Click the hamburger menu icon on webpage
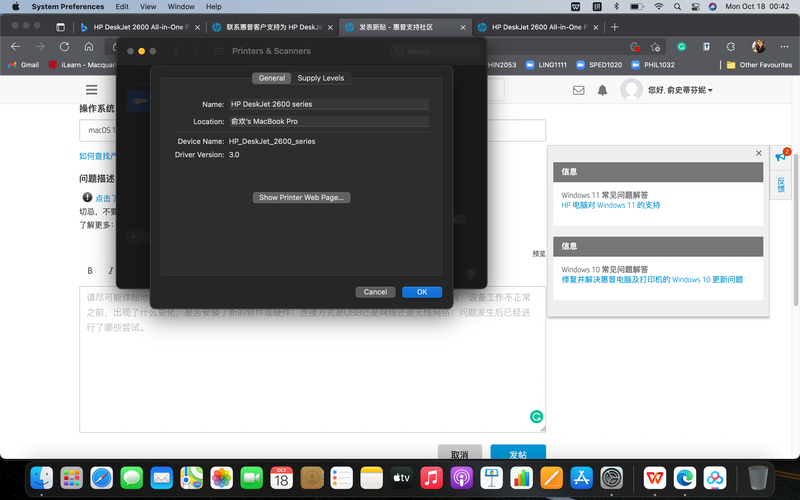This screenshot has width=800, height=500. 91,90
